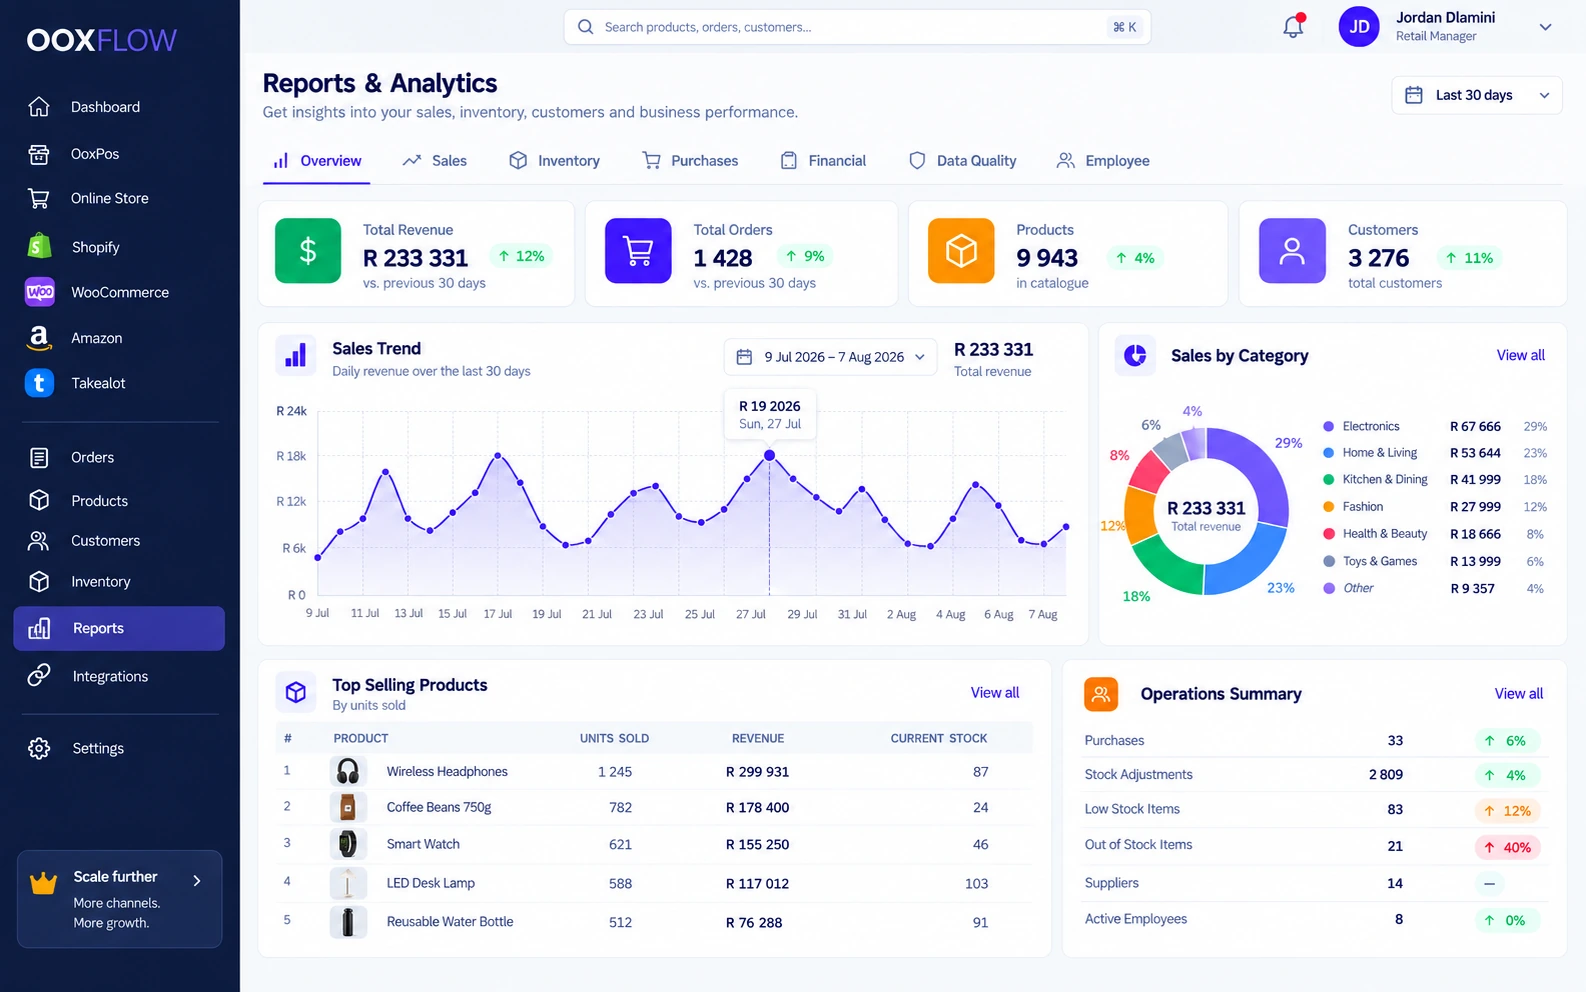Click the Coffee Beans 750g product thumbnail
Viewport: 1586px width, 992px height.
pyautogui.click(x=347, y=807)
